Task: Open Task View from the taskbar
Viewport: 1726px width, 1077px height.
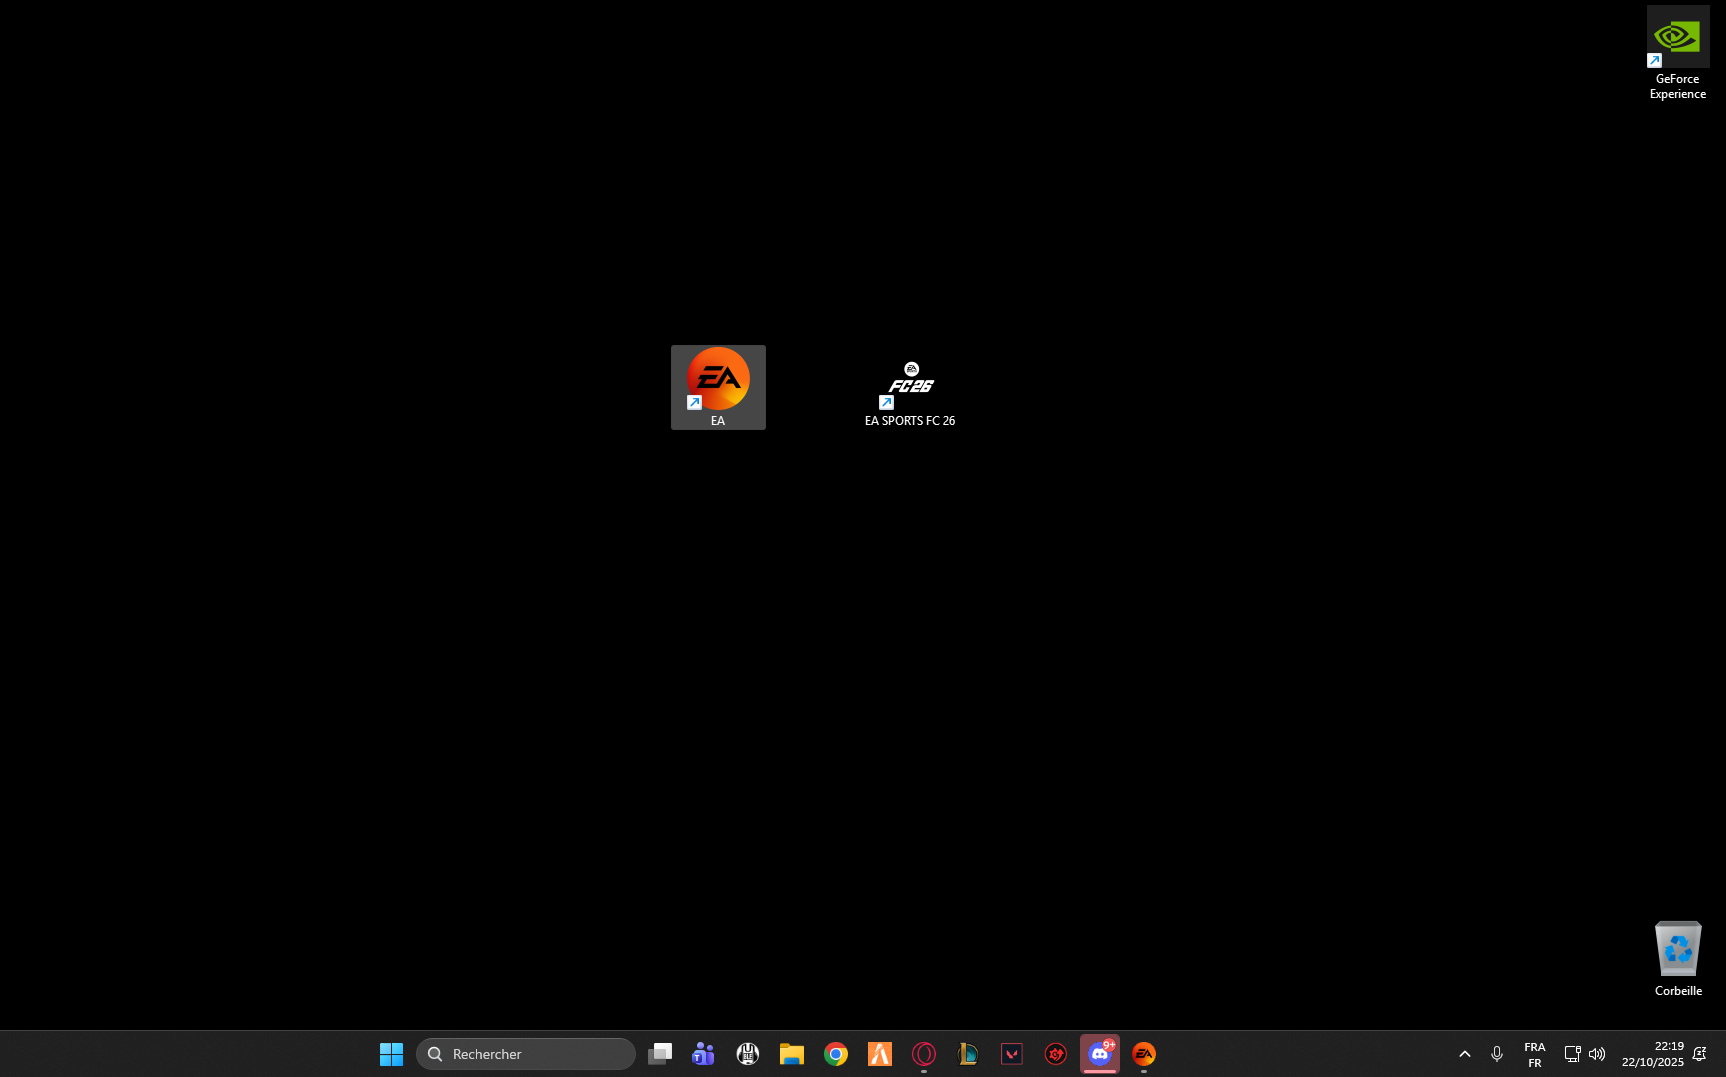Action: tap(660, 1054)
